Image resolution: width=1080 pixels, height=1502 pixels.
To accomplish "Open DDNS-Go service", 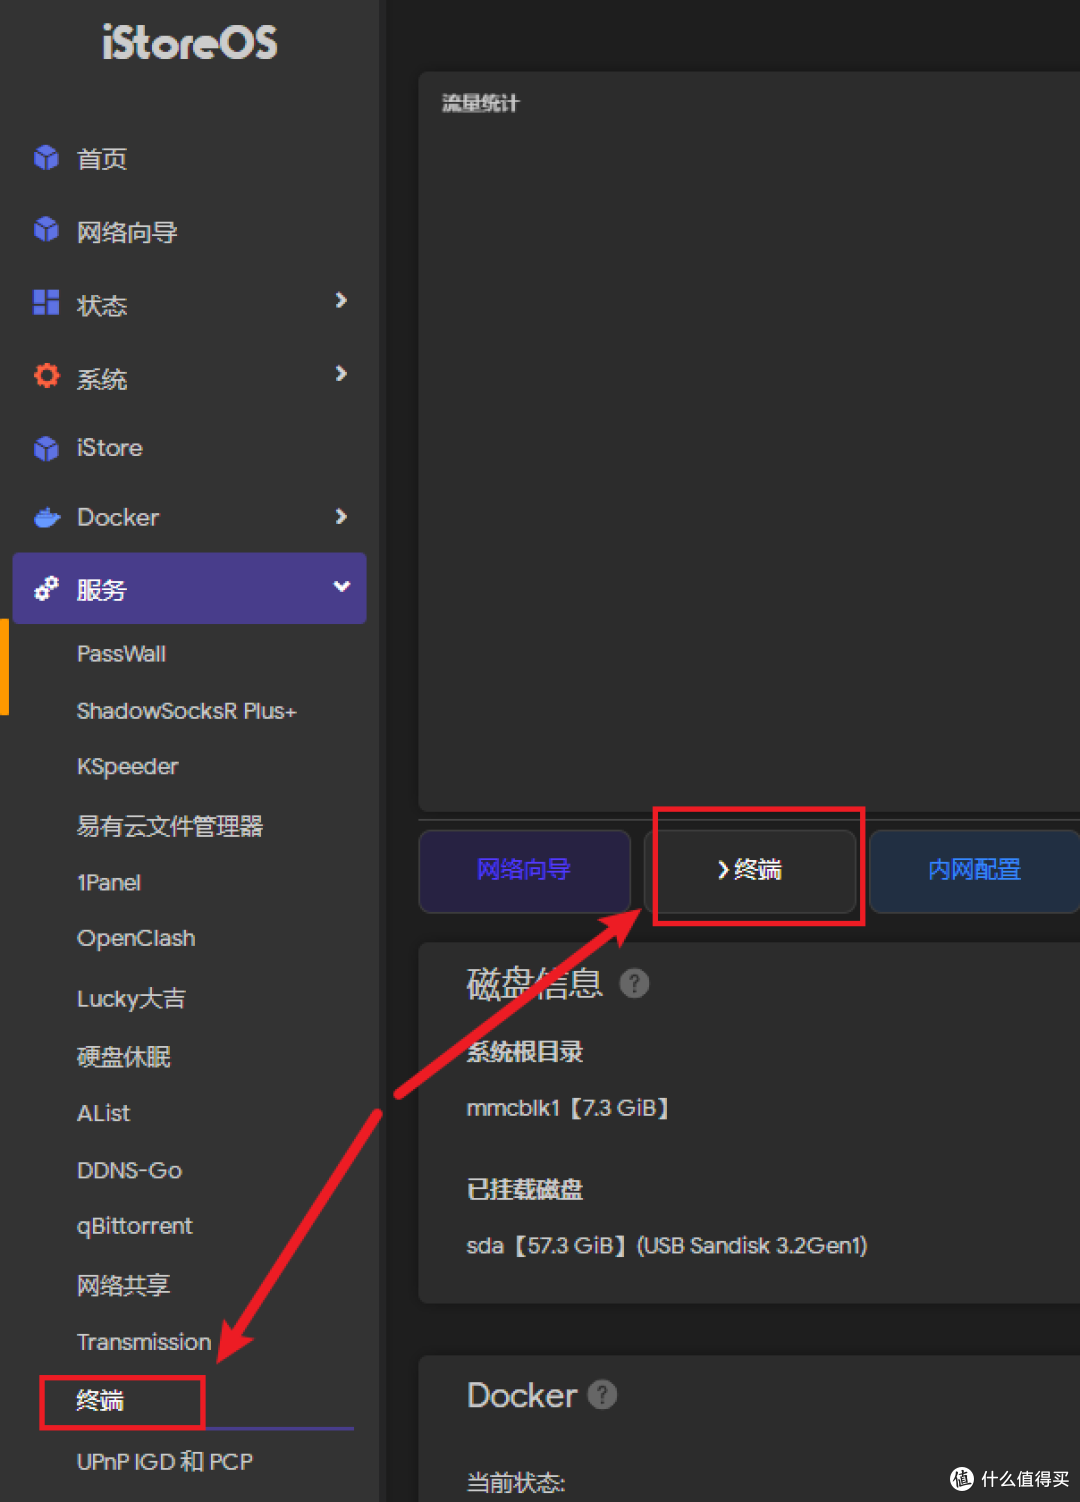I will coord(130,1170).
